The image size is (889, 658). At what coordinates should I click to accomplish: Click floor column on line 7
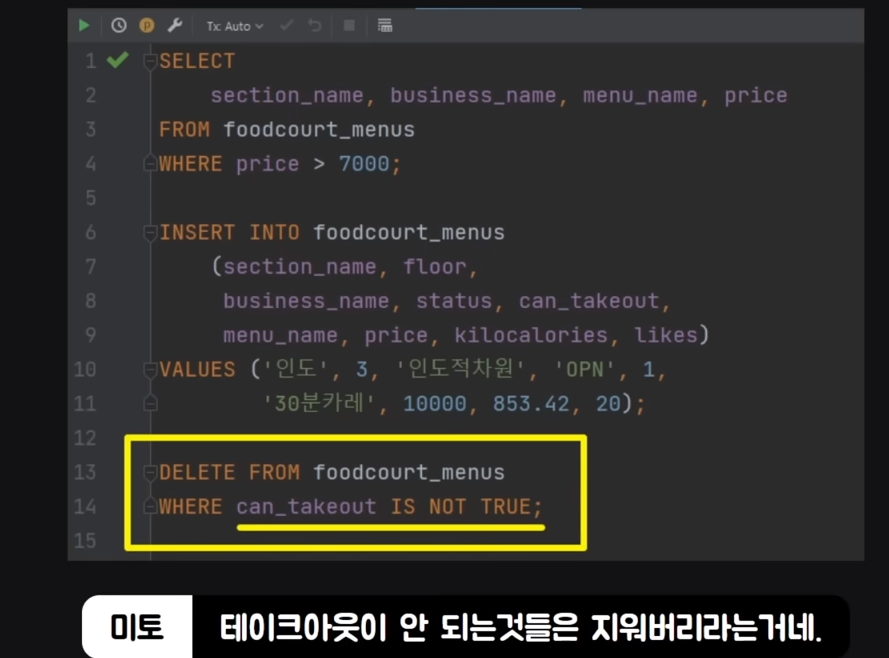[435, 266]
